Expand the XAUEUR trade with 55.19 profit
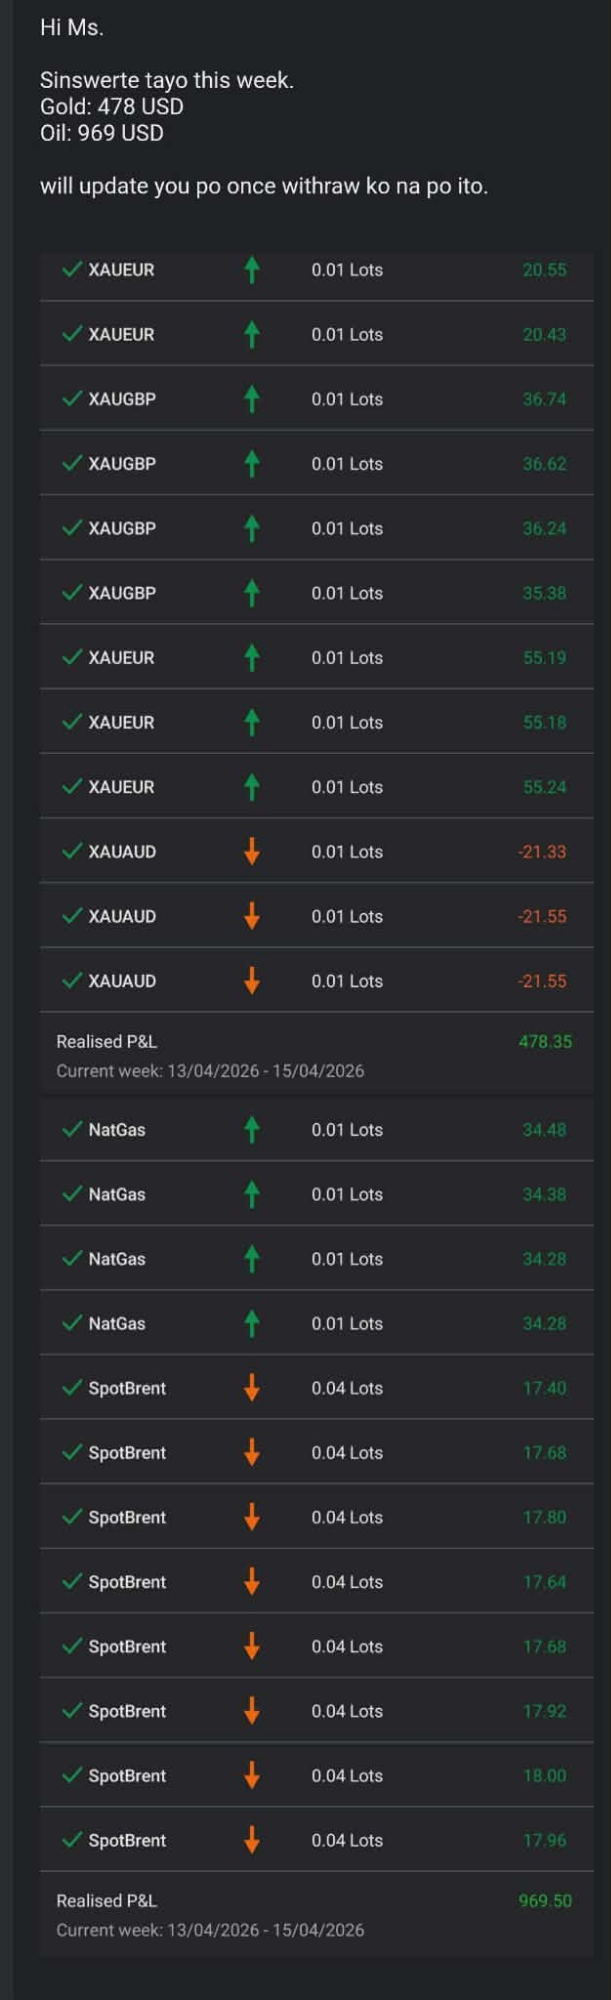The width and height of the screenshot is (611, 2000). coord(316,658)
